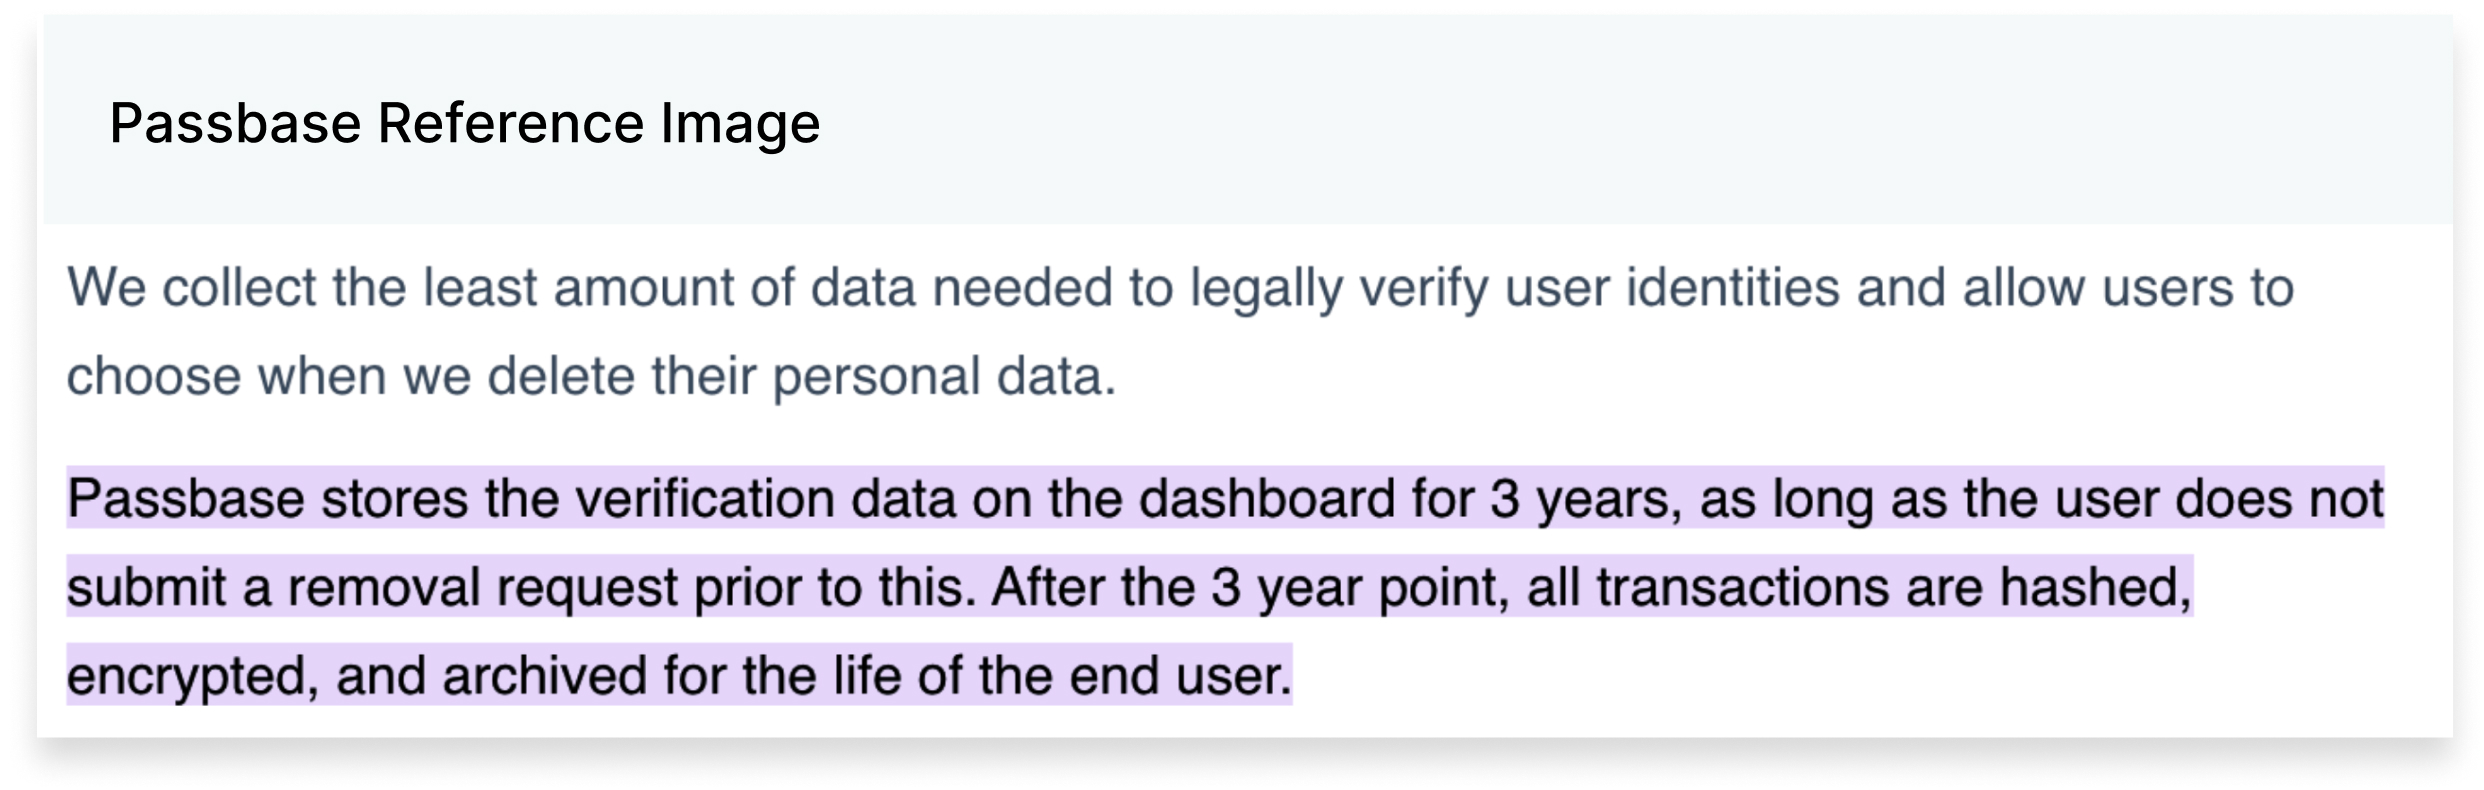The height and width of the screenshot is (790, 2484).
Task: Click the word "dashboard" in highlighted text
Action: click(1267, 498)
